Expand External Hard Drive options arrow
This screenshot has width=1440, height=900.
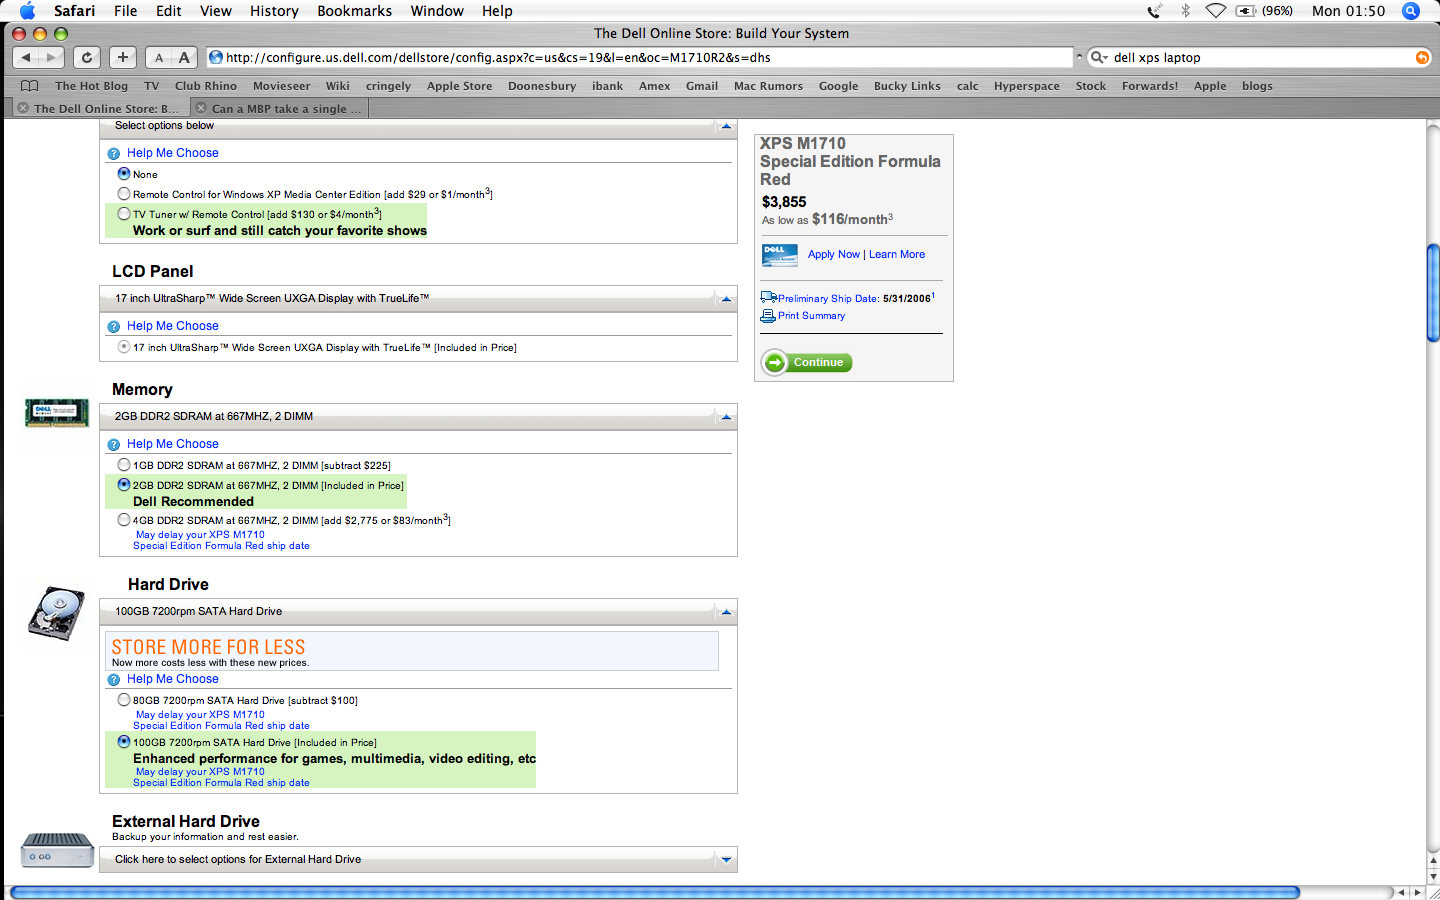tap(727, 860)
